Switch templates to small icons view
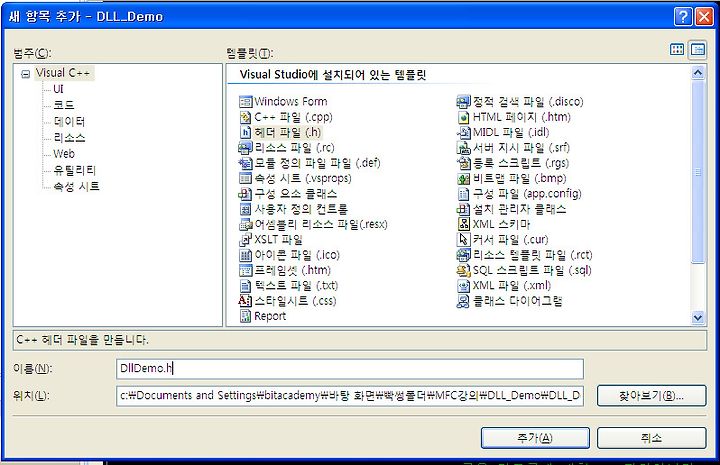Image resolution: width=720 pixels, height=465 pixels. (x=698, y=50)
